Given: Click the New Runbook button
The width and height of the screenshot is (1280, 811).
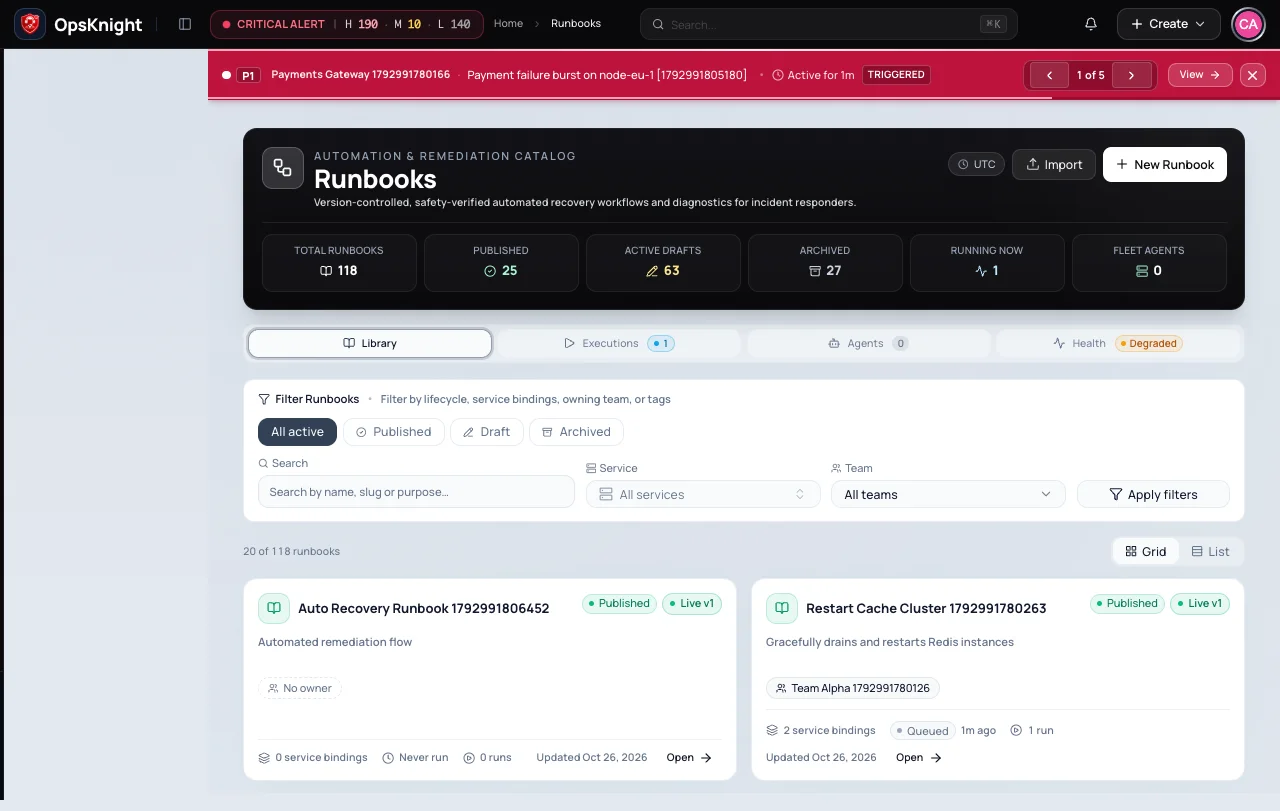Looking at the screenshot, I should pyautogui.click(x=1165, y=165).
